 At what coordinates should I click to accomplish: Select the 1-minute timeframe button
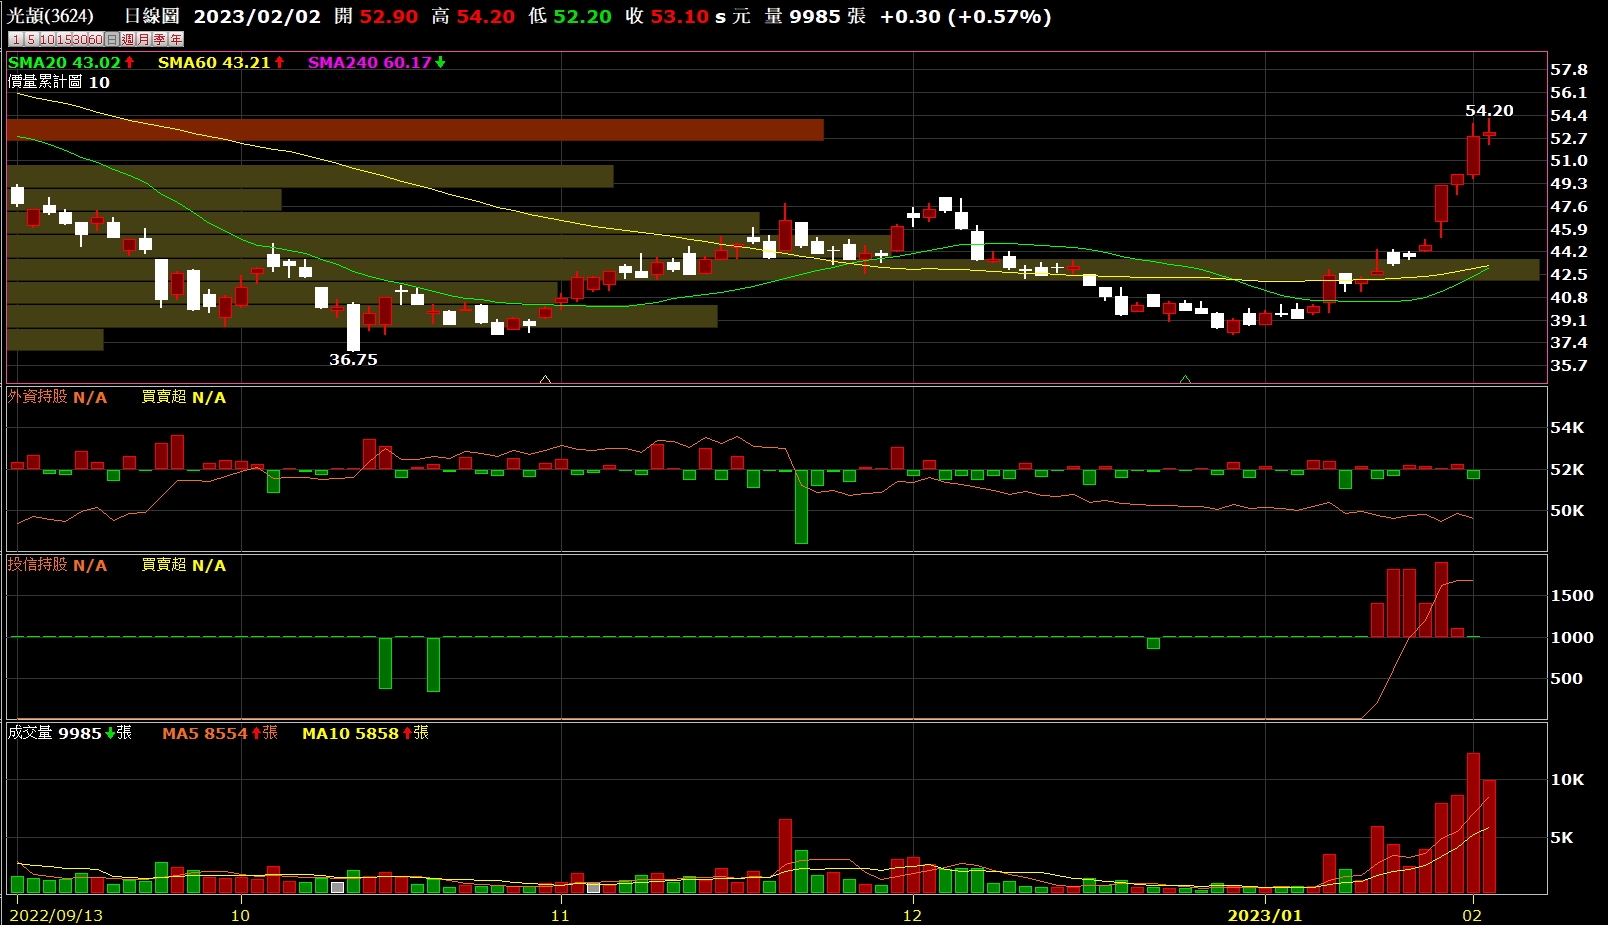click(16, 39)
